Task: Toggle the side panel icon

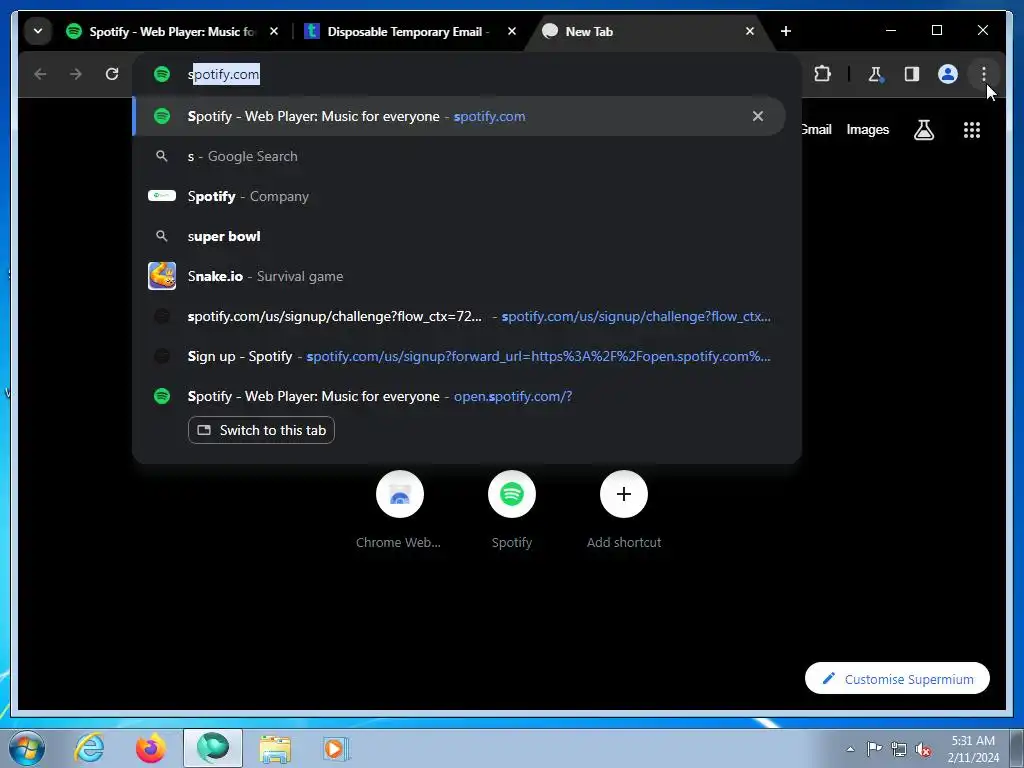Action: pyautogui.click(x=912, y=74)
